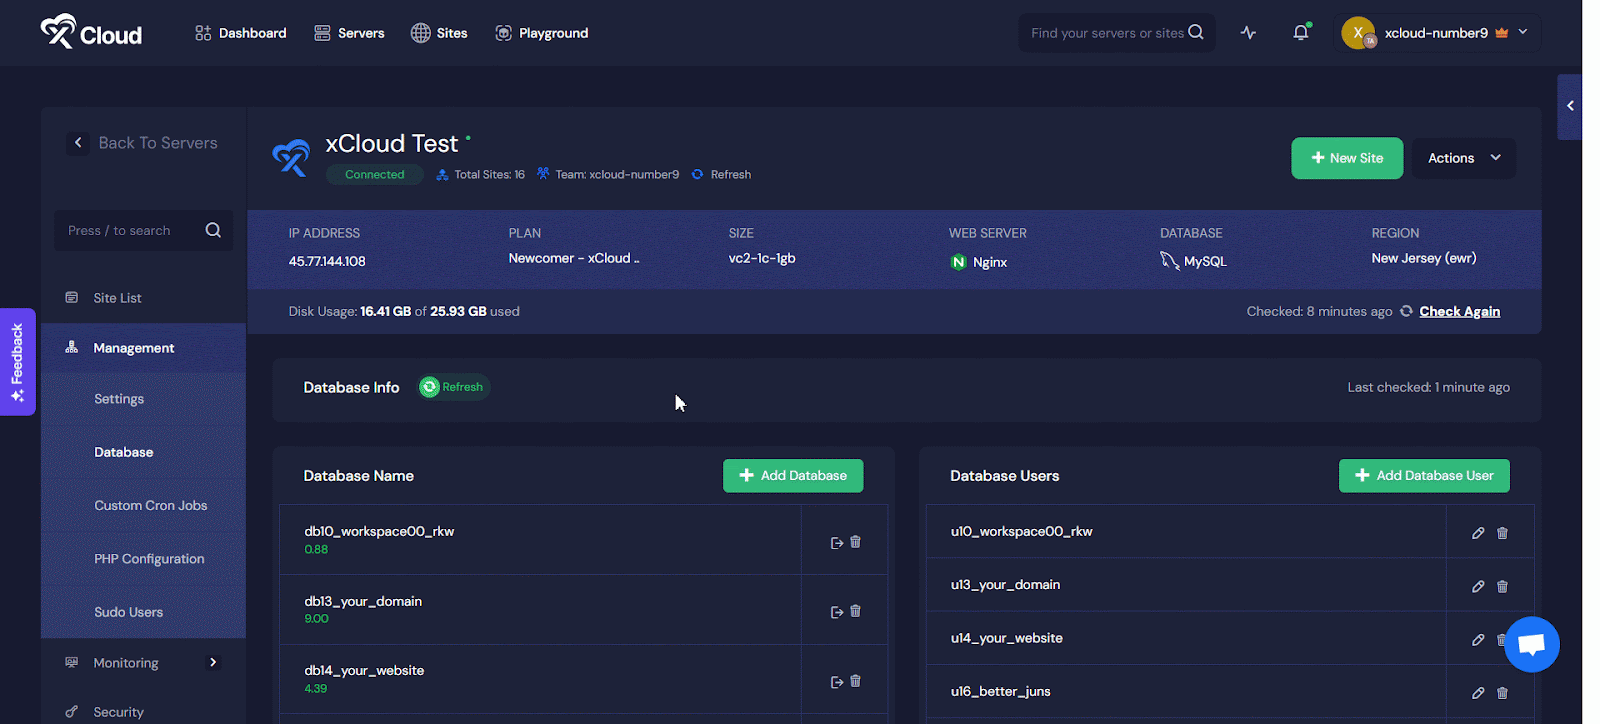Expand the xcloud-number9 account dropdown

point(1523,32)
